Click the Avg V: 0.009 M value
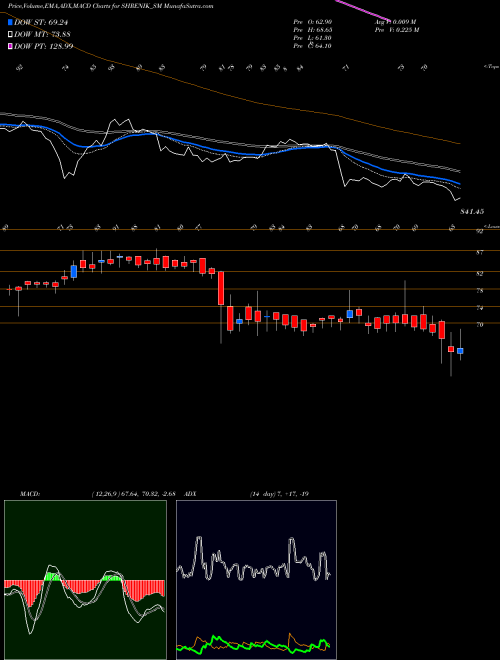This screenshot has height=660, width=500. click(x=396, y=22)
